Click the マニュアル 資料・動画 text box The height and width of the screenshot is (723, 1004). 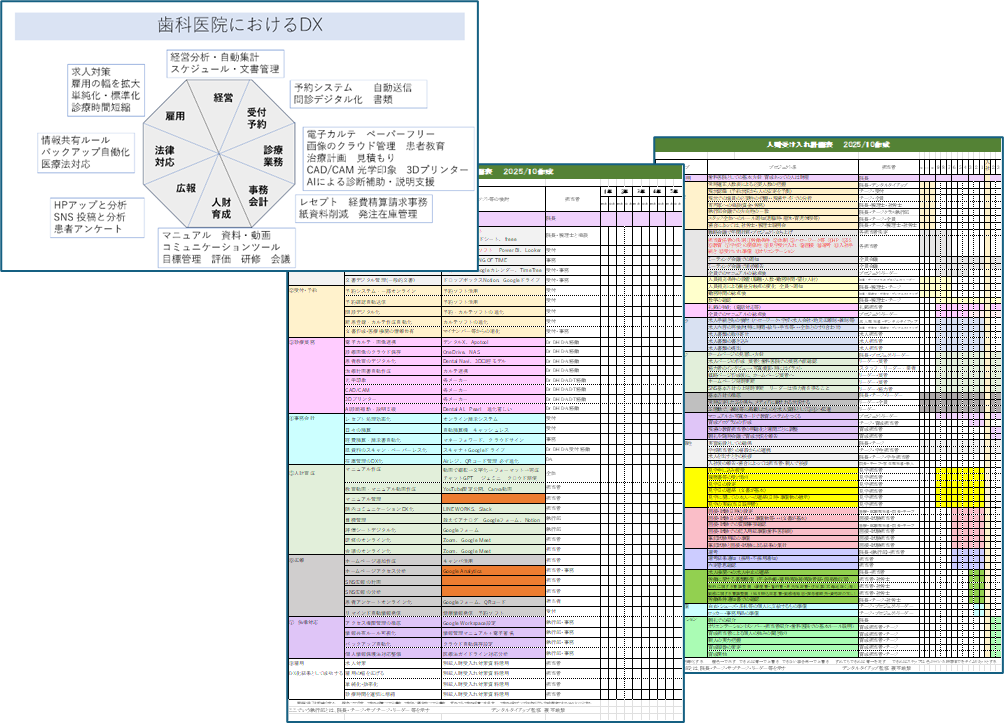pos(227,247)
